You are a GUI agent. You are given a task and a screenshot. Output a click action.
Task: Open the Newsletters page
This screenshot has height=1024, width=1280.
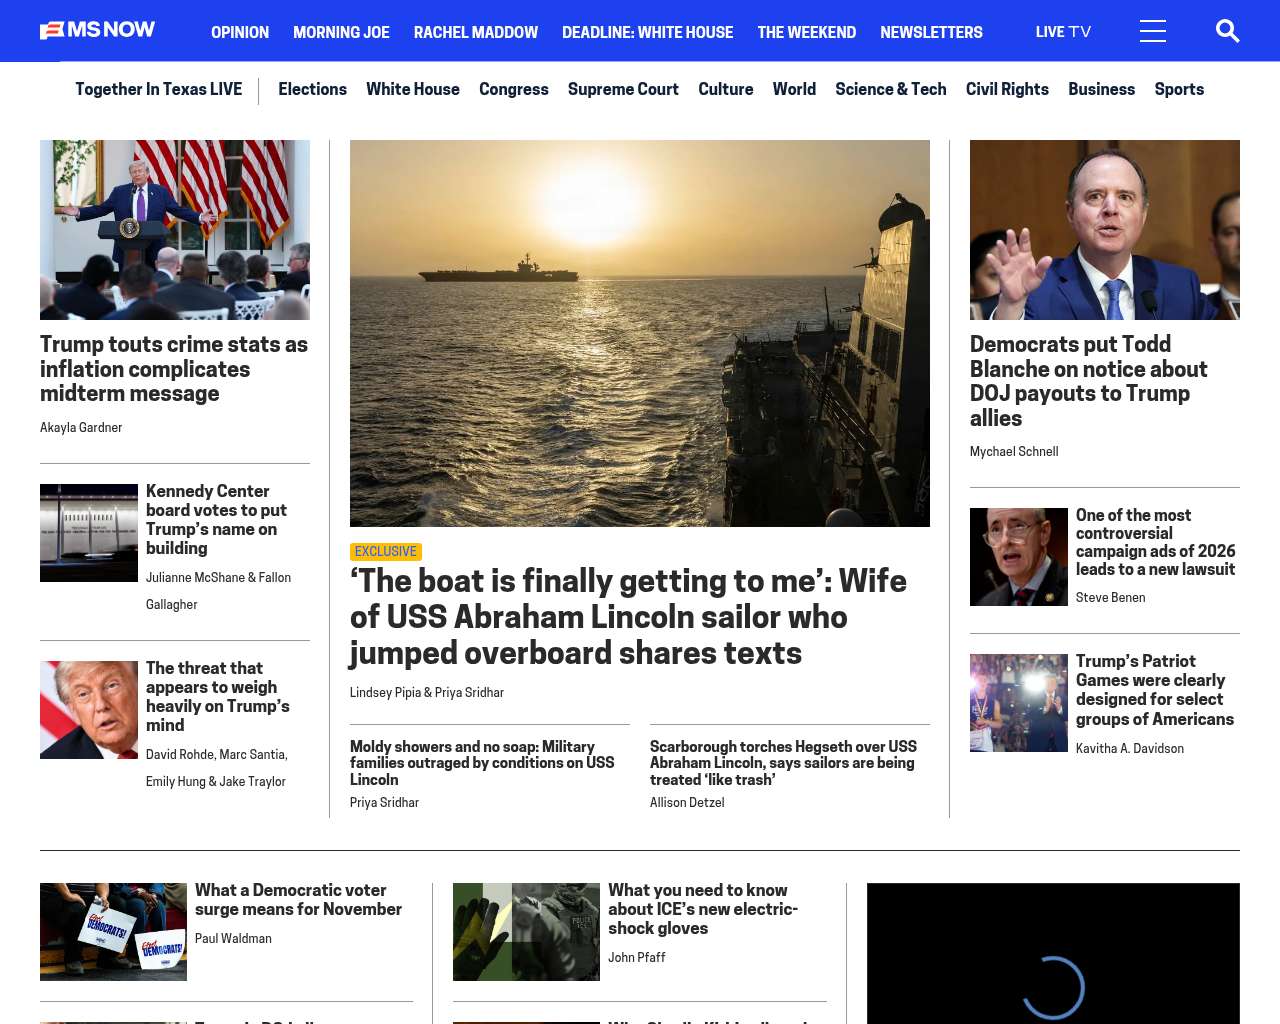click(x=931, y=32)
